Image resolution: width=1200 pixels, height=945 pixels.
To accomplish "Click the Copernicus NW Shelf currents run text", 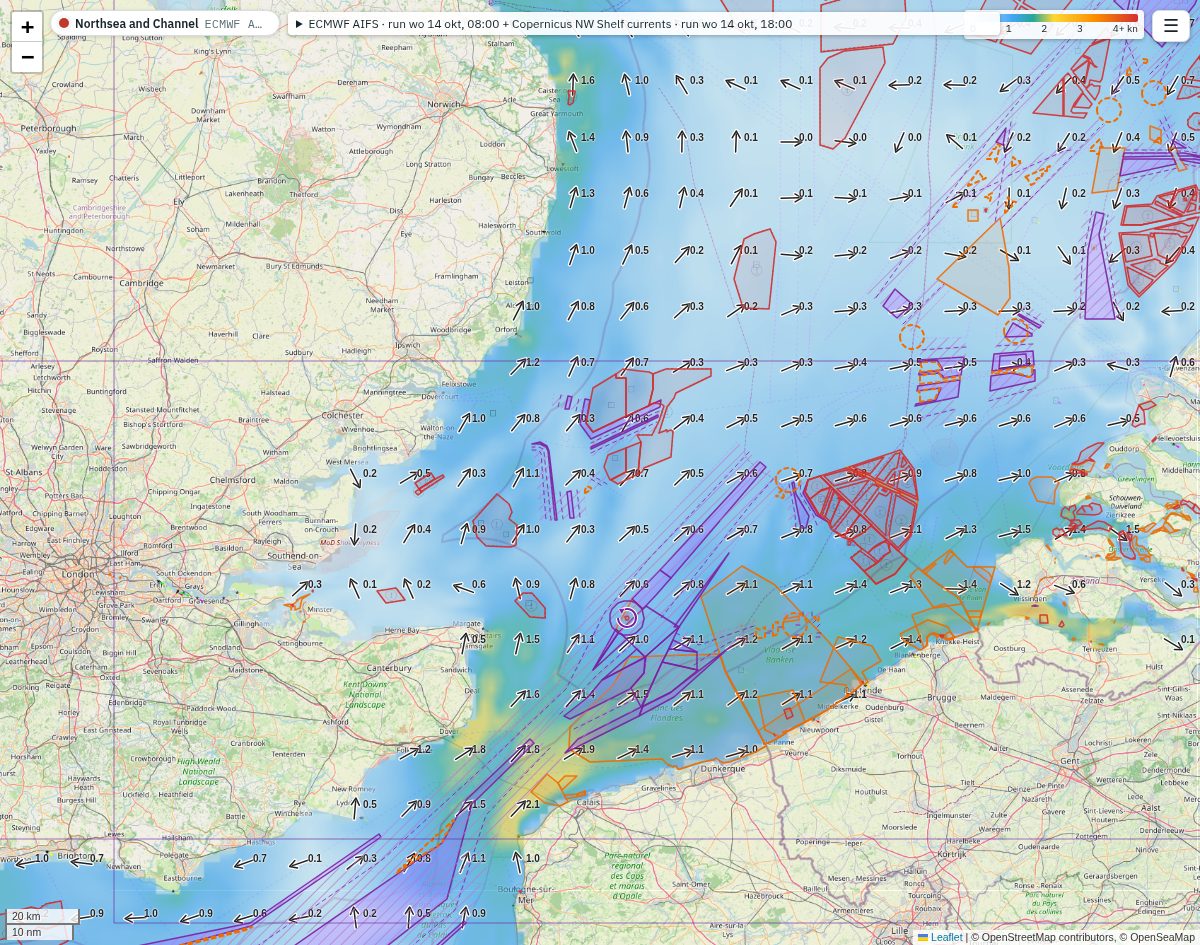I will 653,24.
